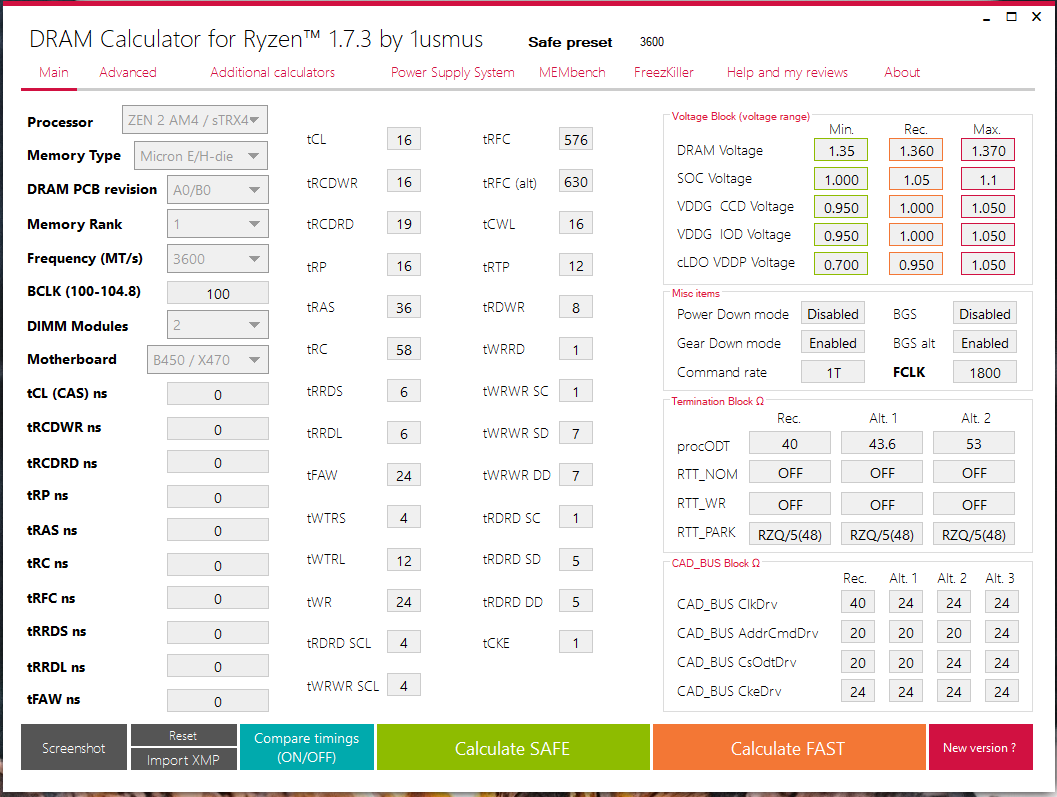Click the tRRDL ns input field

coord(218,666)
